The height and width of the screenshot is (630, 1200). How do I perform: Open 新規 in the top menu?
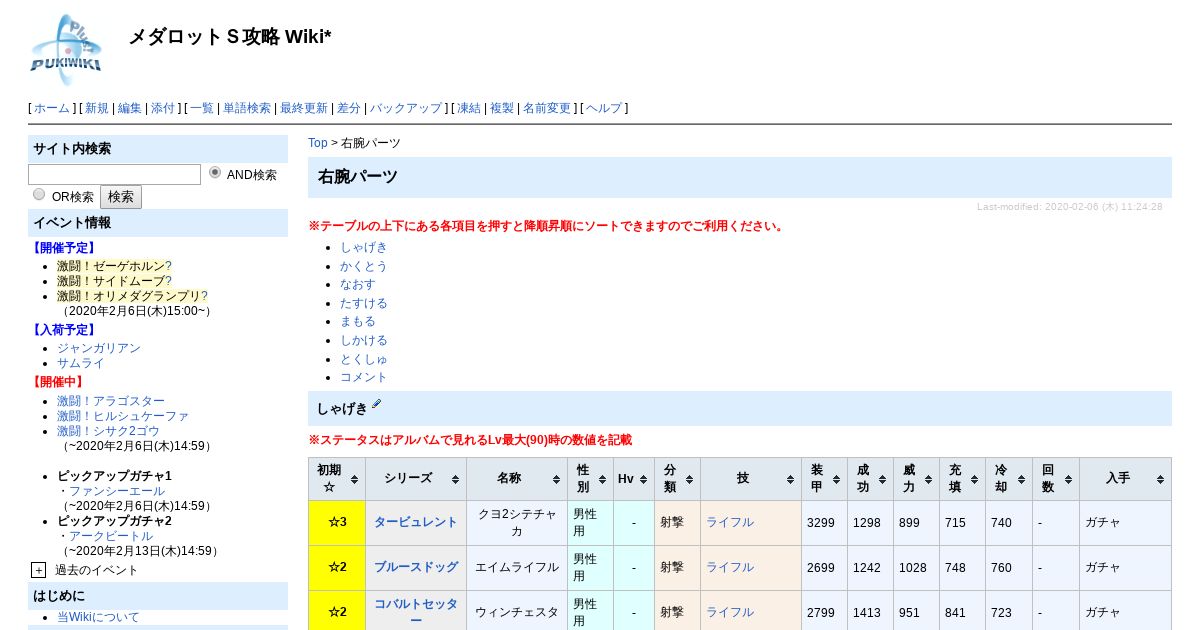coord(96,108)
